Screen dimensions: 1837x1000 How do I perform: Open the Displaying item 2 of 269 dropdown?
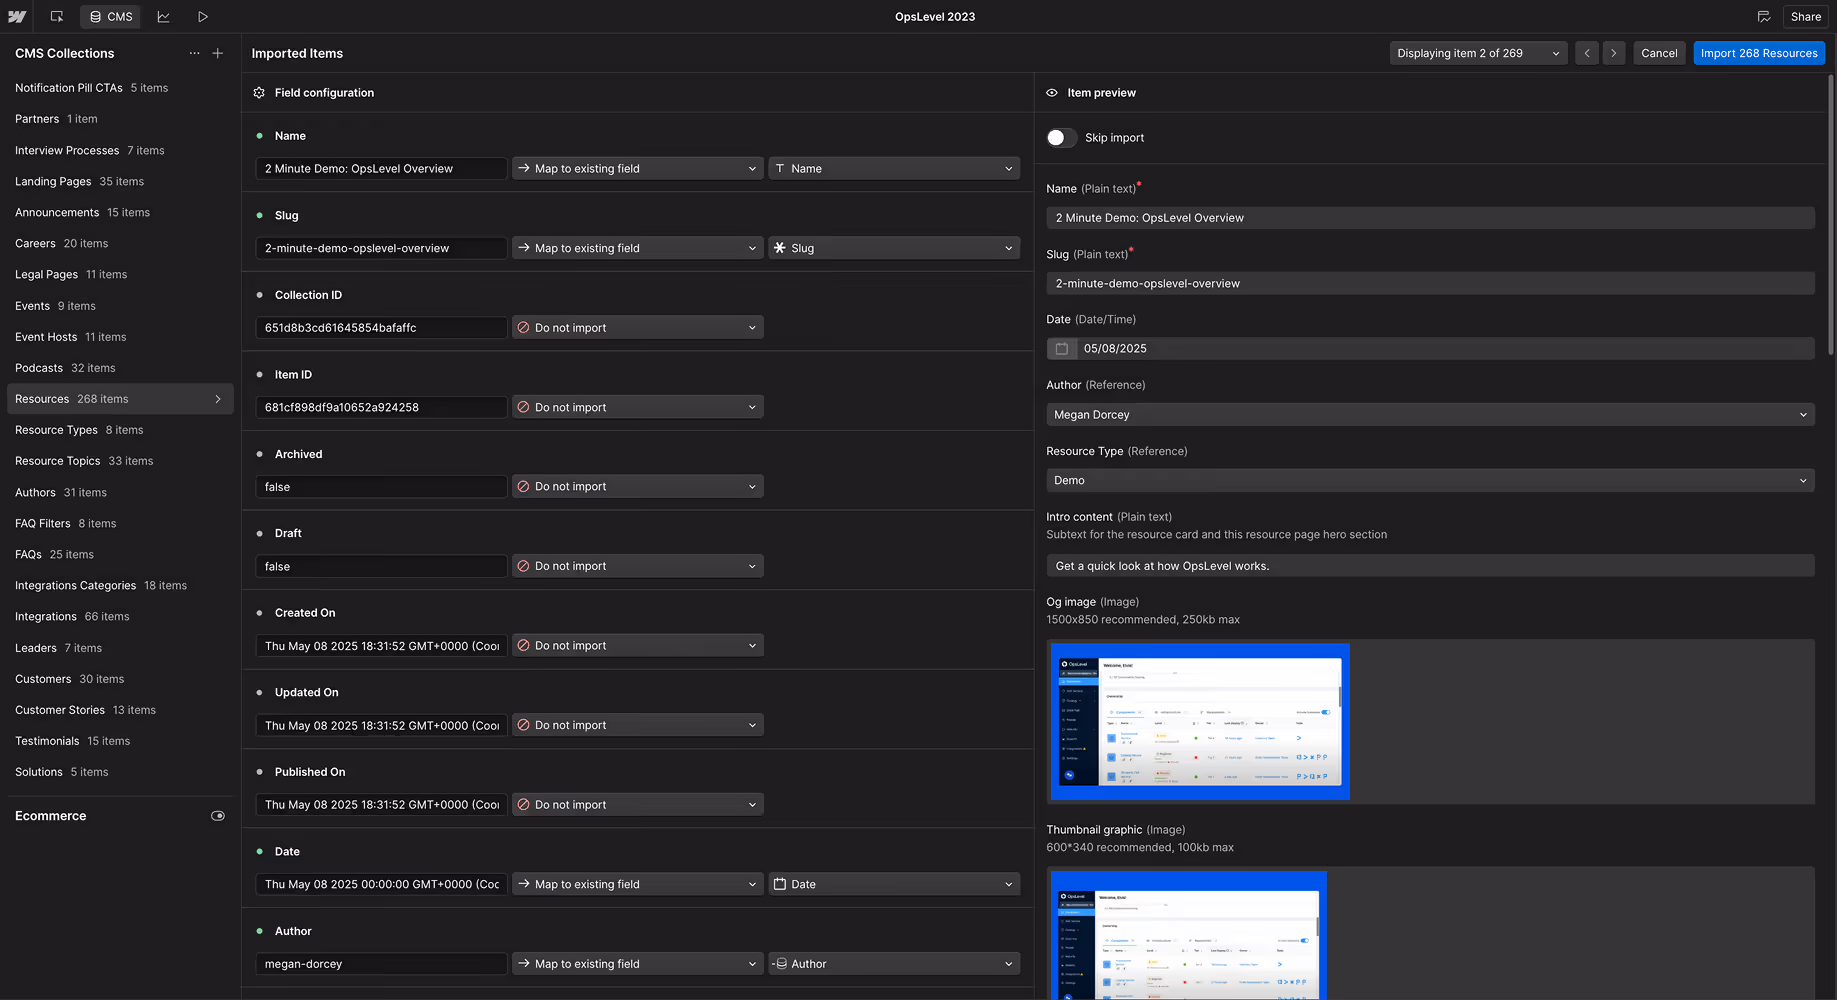[x=1479, y=53]
